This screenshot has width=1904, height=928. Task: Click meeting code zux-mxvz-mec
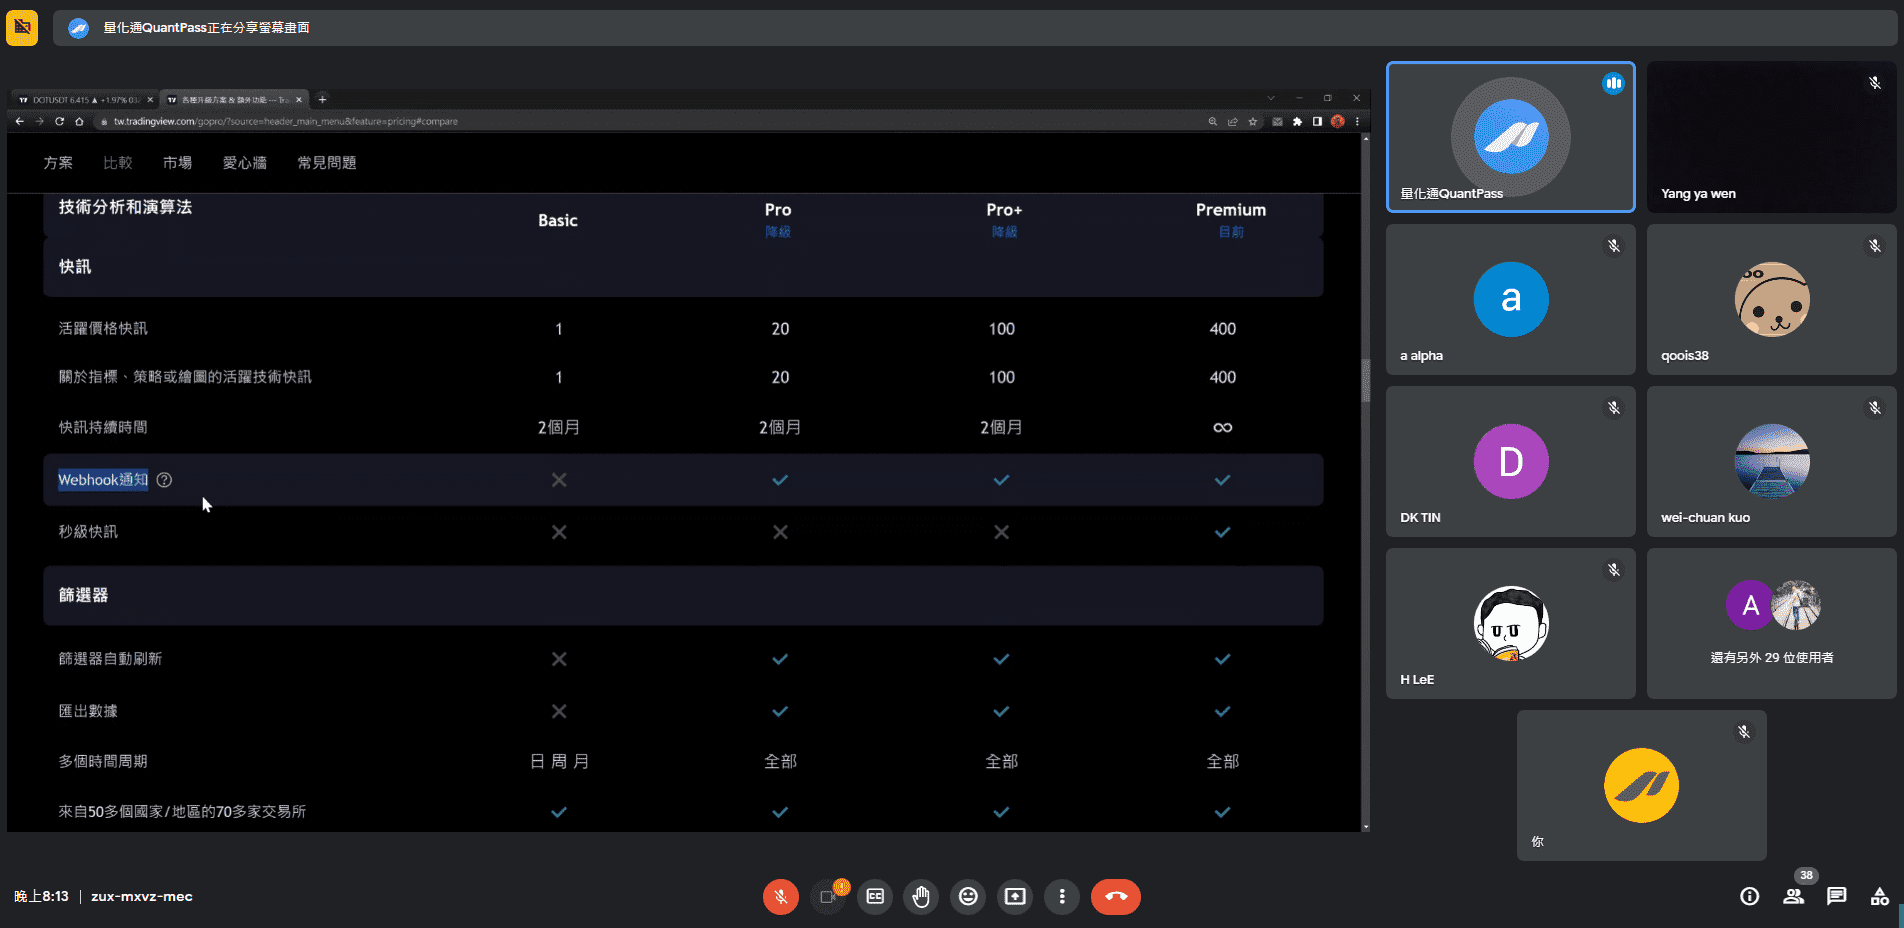142,896
